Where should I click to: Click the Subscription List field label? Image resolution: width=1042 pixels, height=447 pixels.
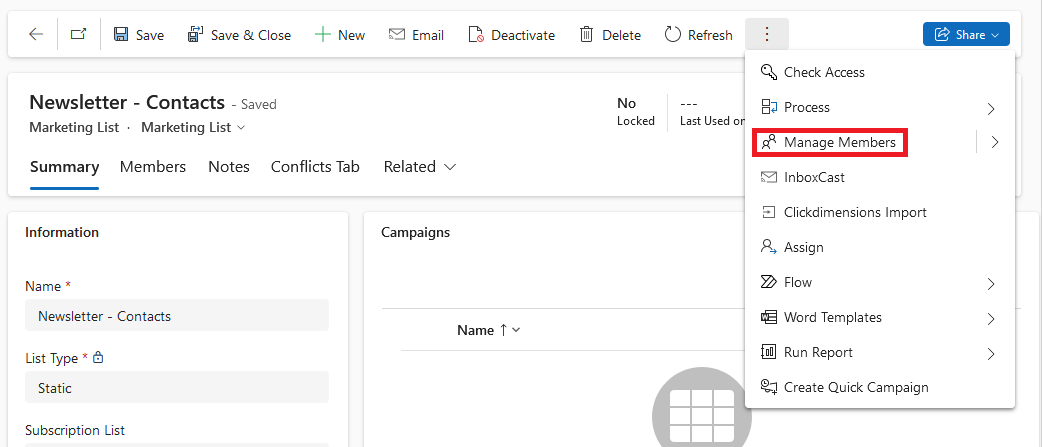[75, 430]
